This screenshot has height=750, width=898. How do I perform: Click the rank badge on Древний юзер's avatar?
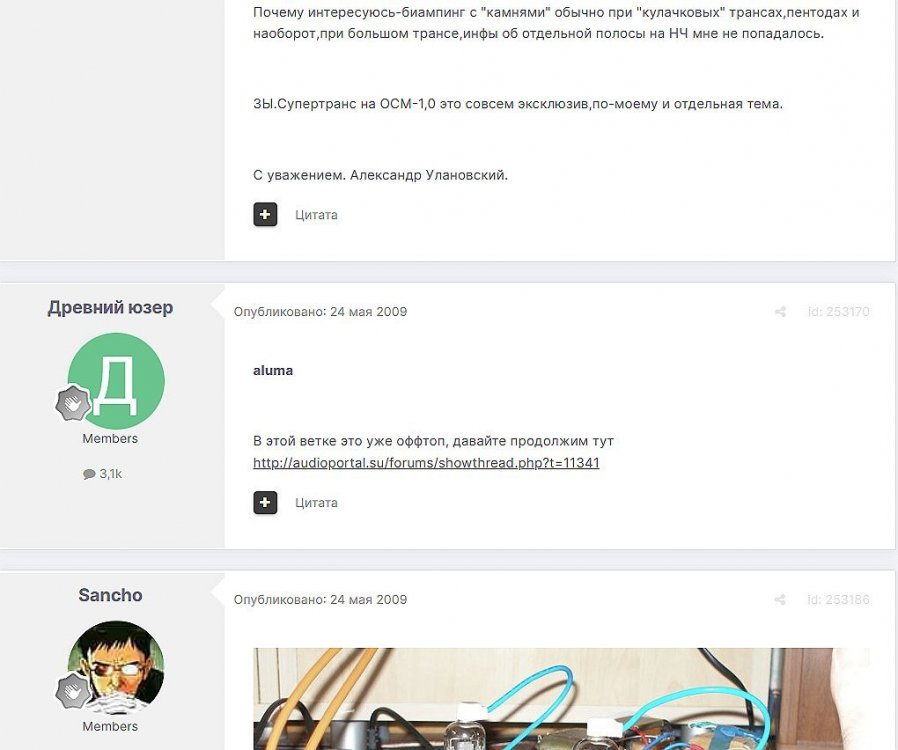click(73, 403)
